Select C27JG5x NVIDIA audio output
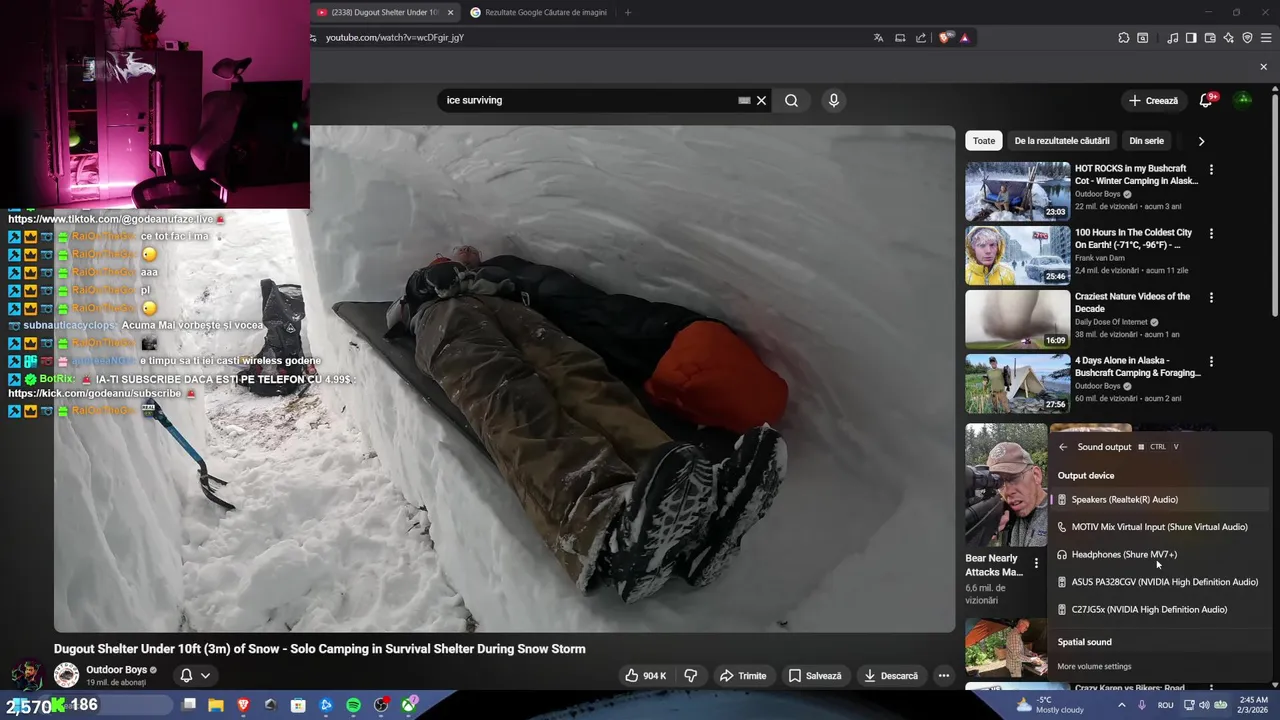Image resolution: width=1280 pixels, height=720 pixels. pyautogui.click(x=1160, y=609)
